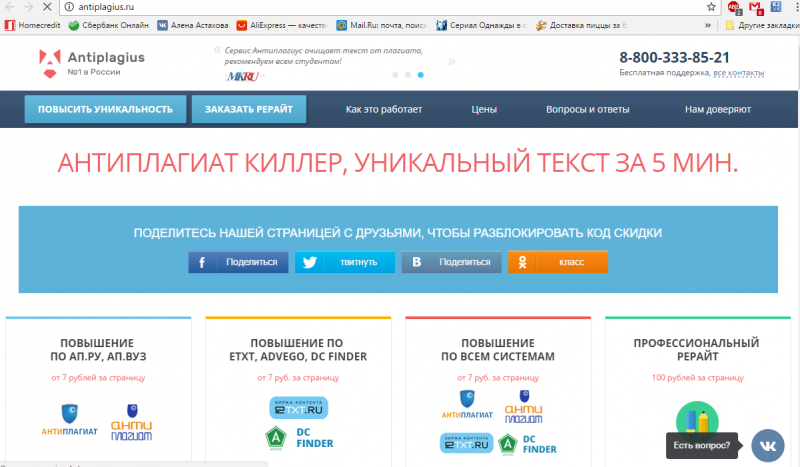The height and width of the screenshot is (467, 800).
Task: Open the Доставка пиццы bookmark
Action: 581,25
